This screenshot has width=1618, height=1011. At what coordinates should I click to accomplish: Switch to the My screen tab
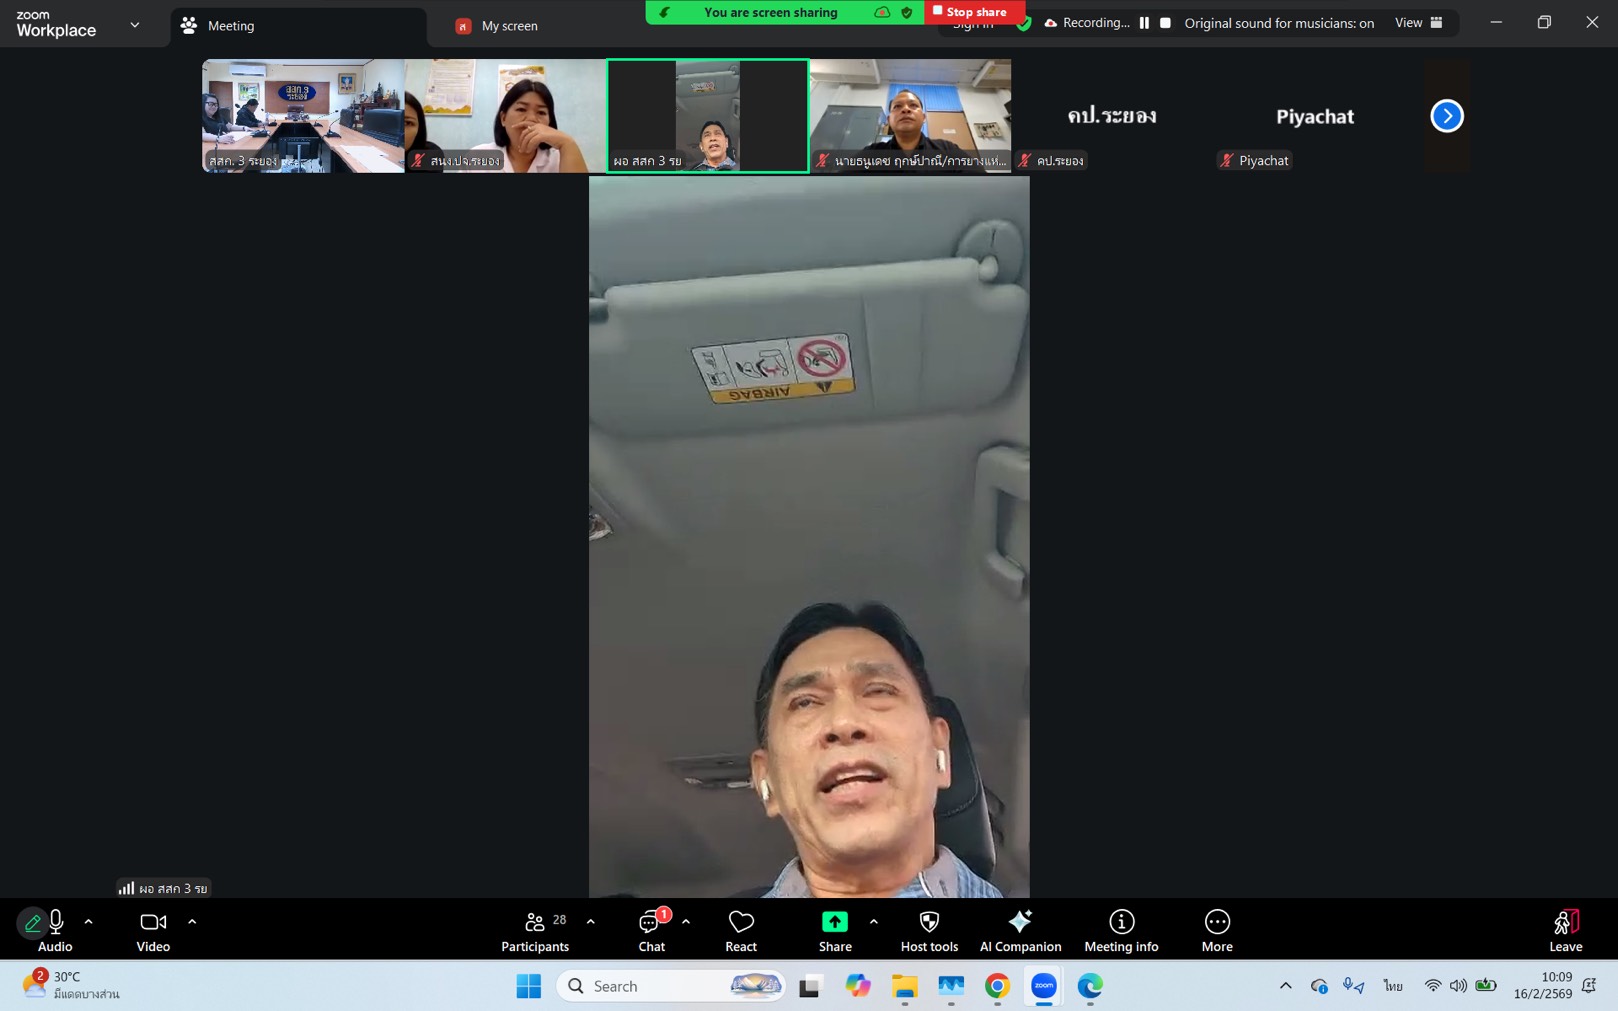pyautogui.click(x=509, y=26)
